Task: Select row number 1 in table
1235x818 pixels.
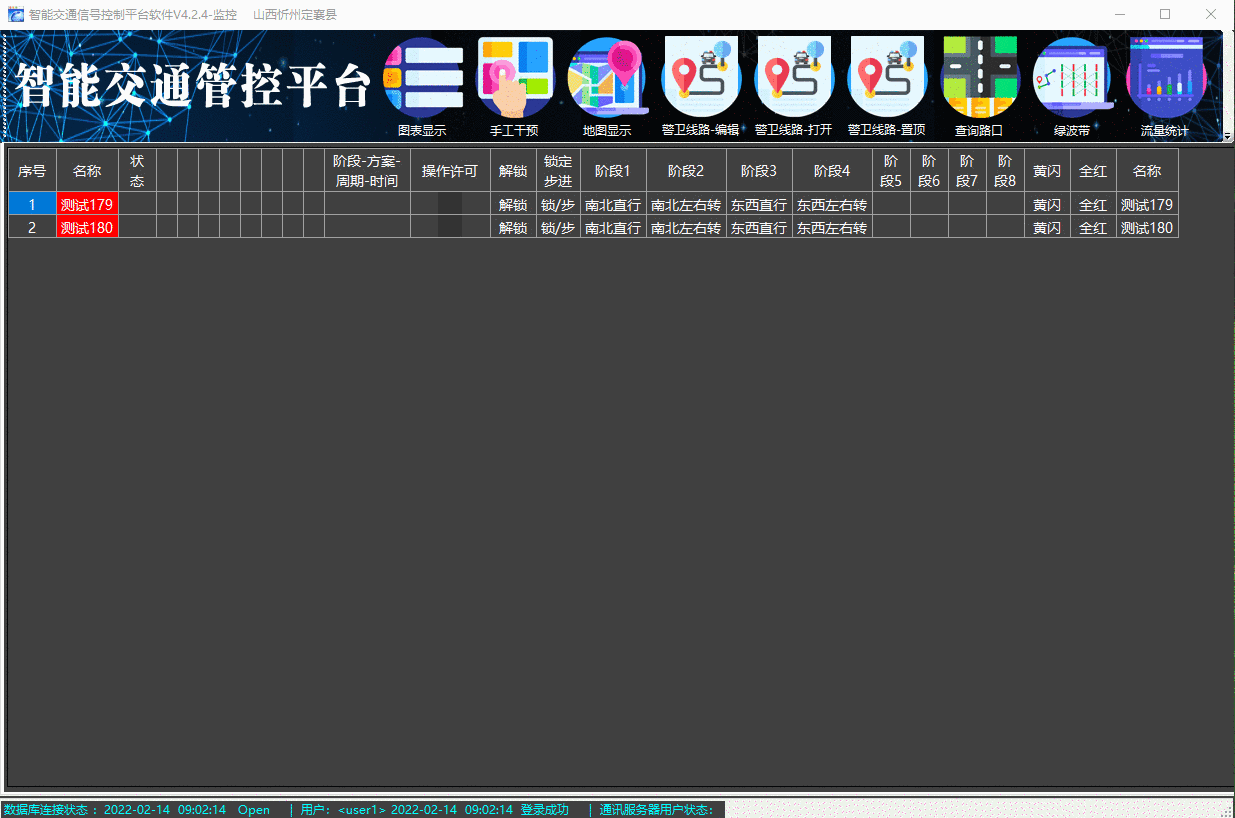Action: coord(32,205)
